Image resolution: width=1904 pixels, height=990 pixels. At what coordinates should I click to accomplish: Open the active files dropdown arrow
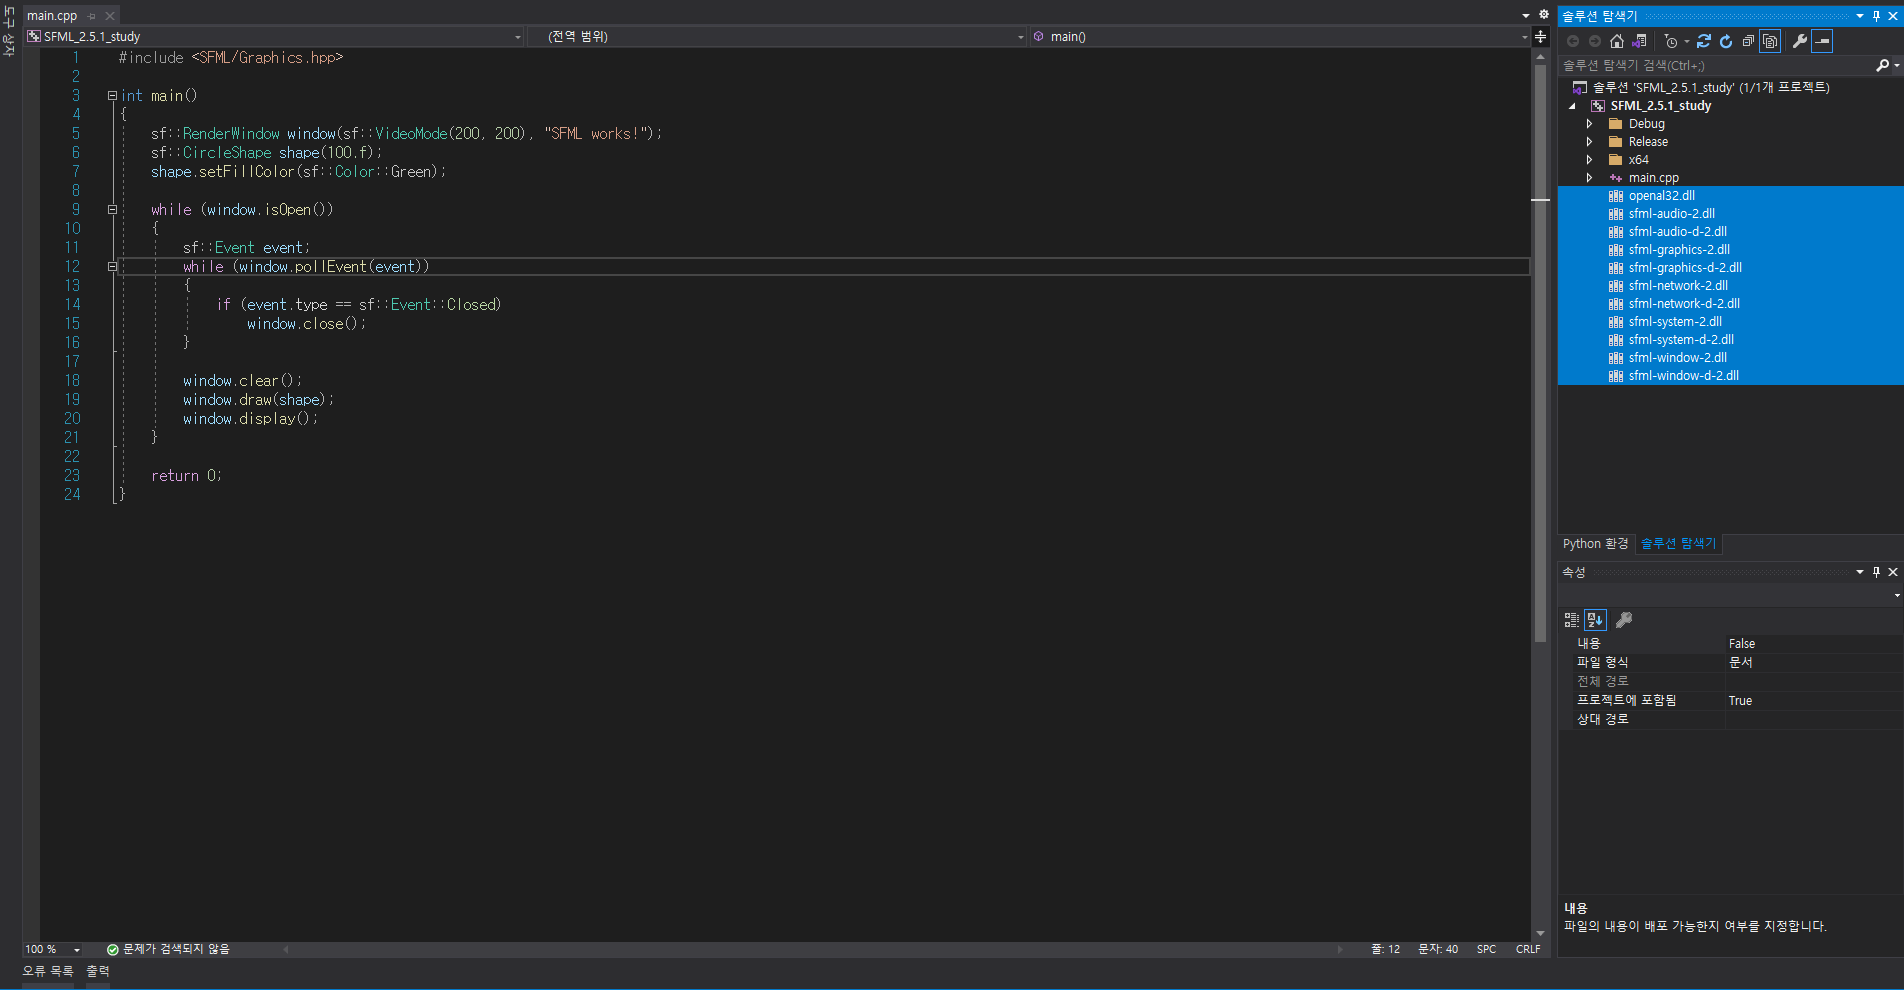[1525, 16]
